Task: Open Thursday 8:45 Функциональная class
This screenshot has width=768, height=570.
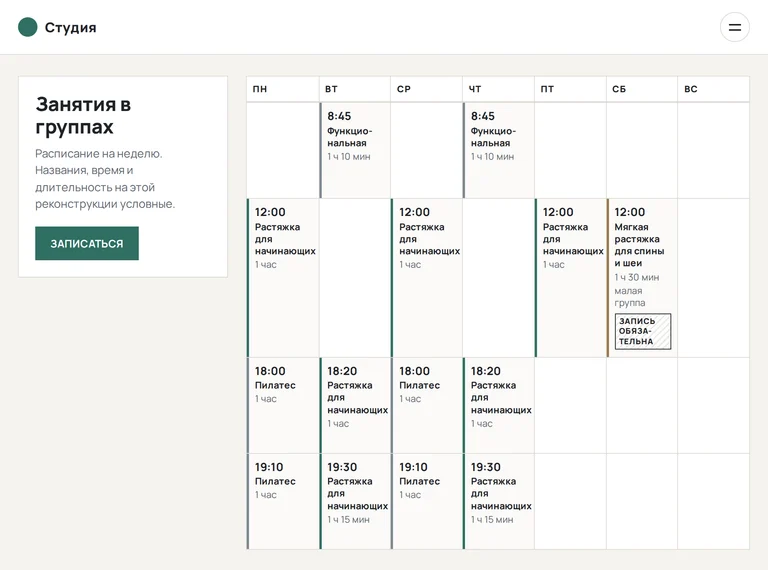Action: 498,150
